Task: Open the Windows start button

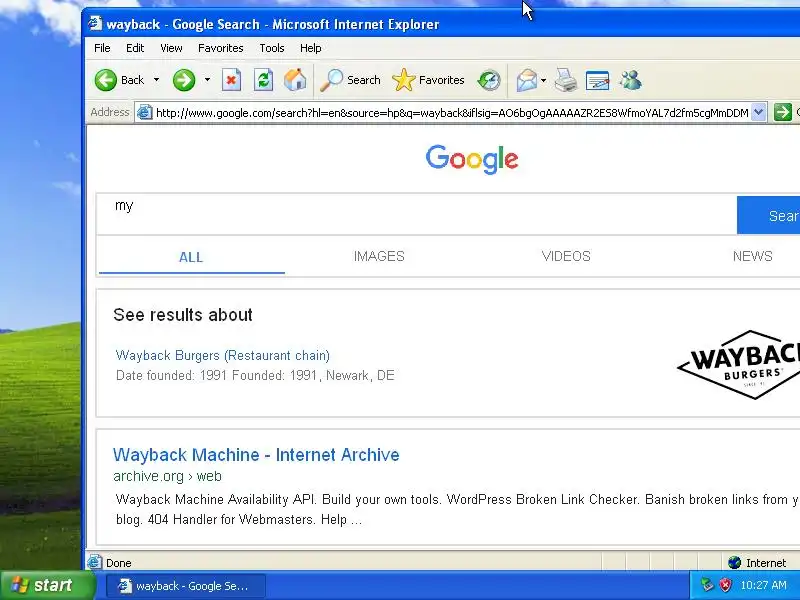Action: click(x=48, y=585)
